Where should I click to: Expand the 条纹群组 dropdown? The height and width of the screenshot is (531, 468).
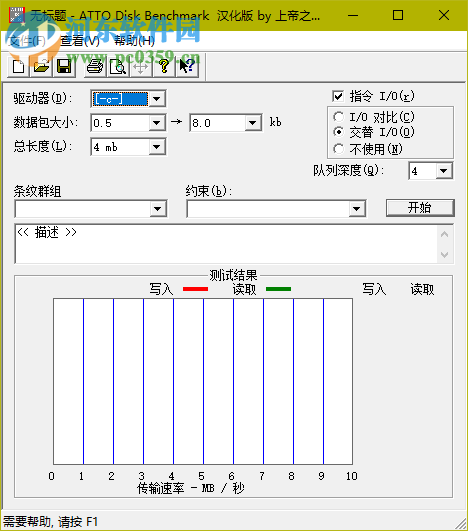[158, 209]
